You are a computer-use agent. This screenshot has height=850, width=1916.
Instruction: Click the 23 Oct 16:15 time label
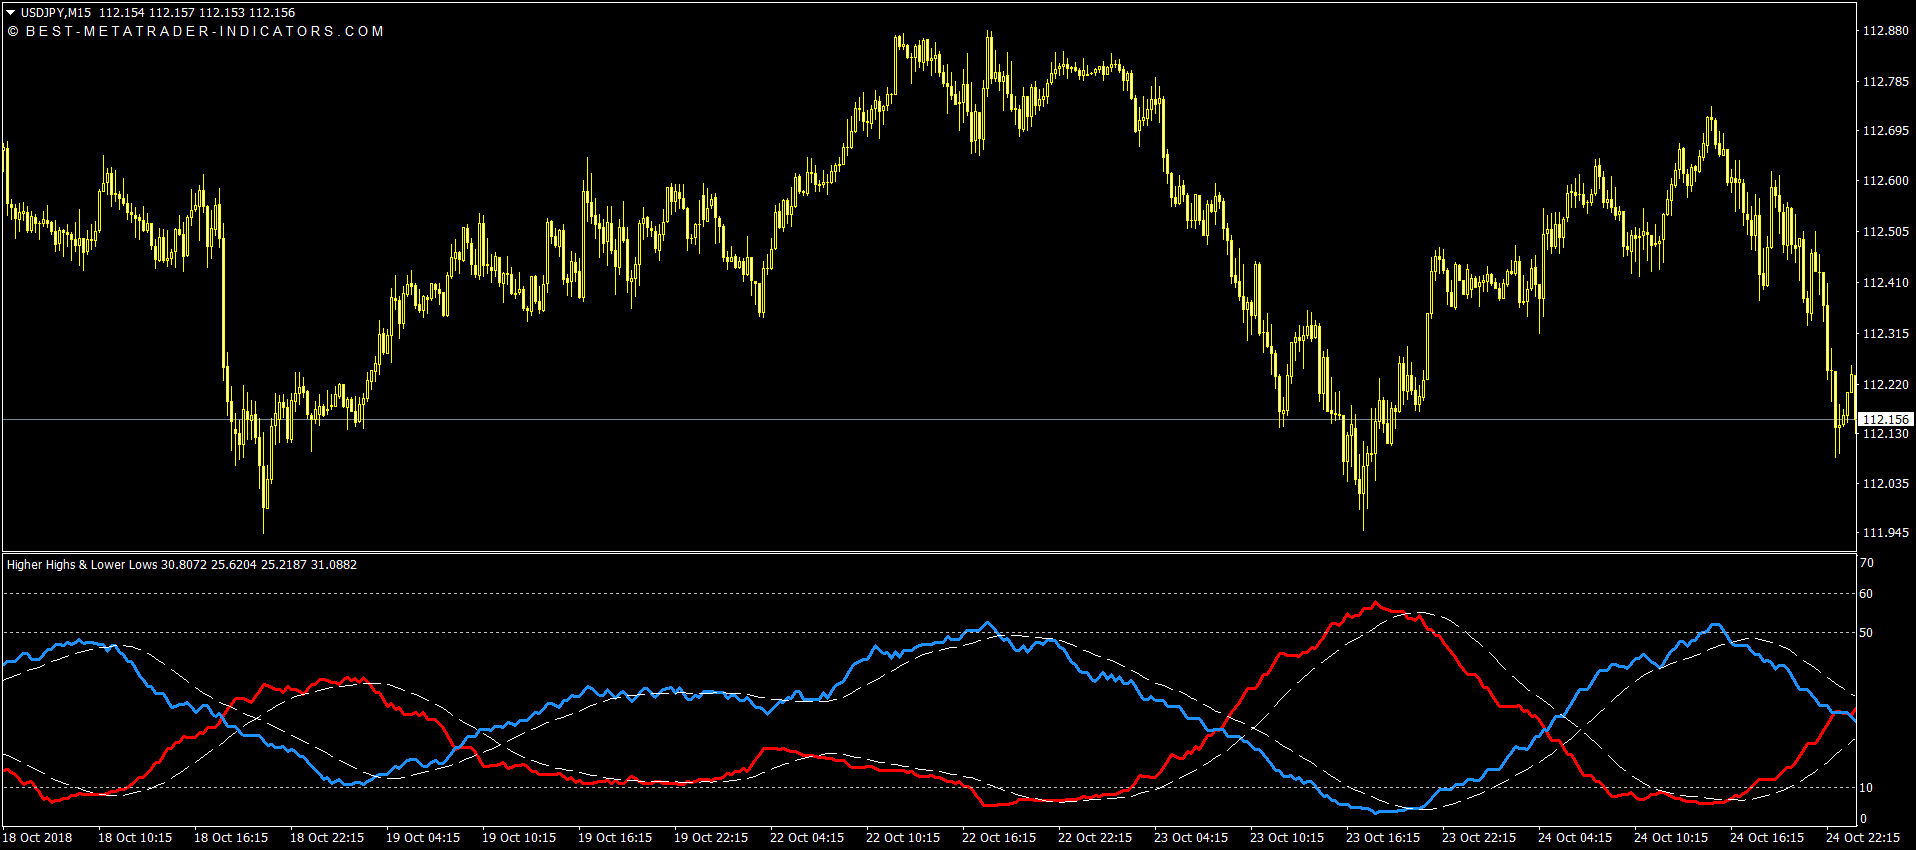1383,838
